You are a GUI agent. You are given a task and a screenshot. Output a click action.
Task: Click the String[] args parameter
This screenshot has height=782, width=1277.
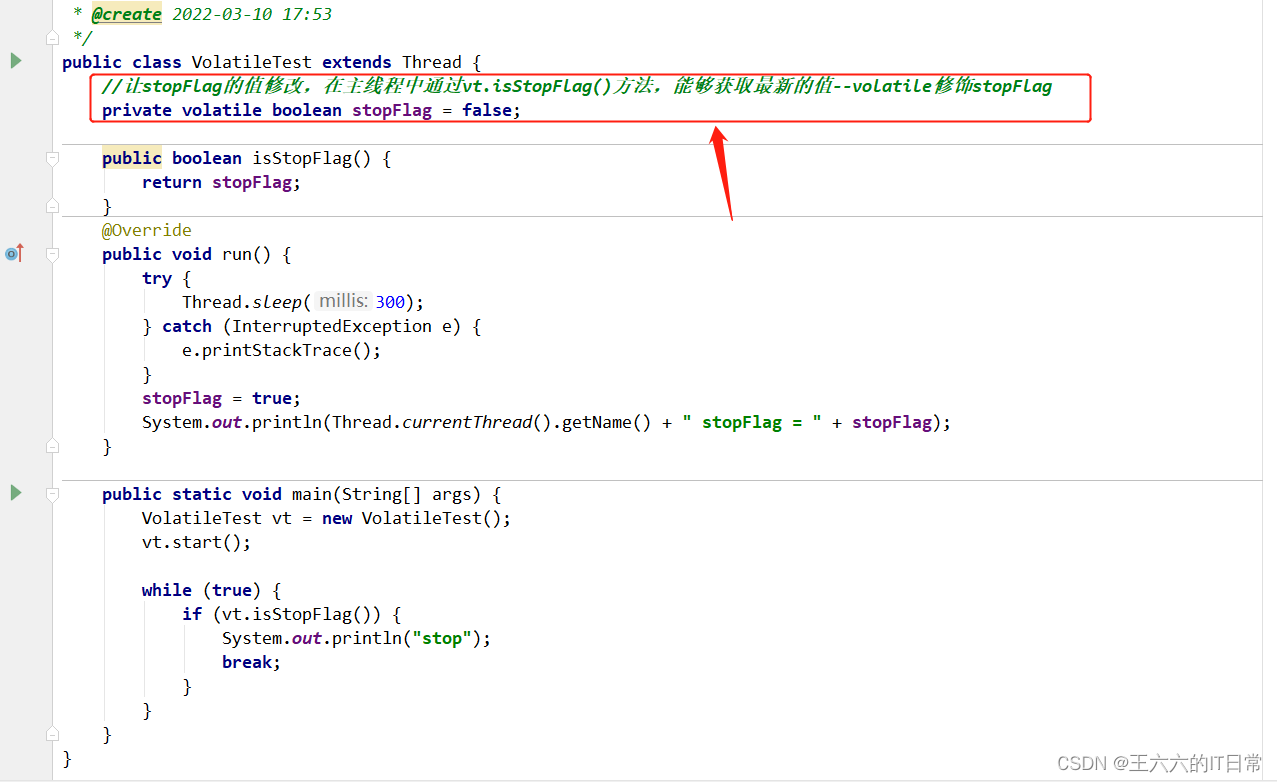407,494
